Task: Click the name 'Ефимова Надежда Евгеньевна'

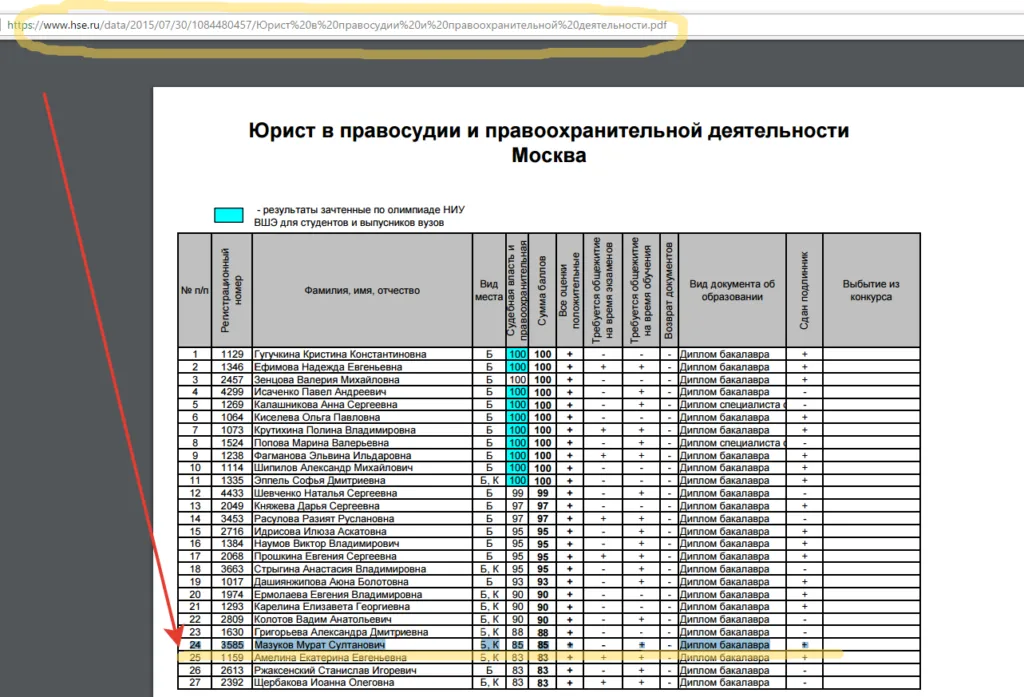Action: 328,367
